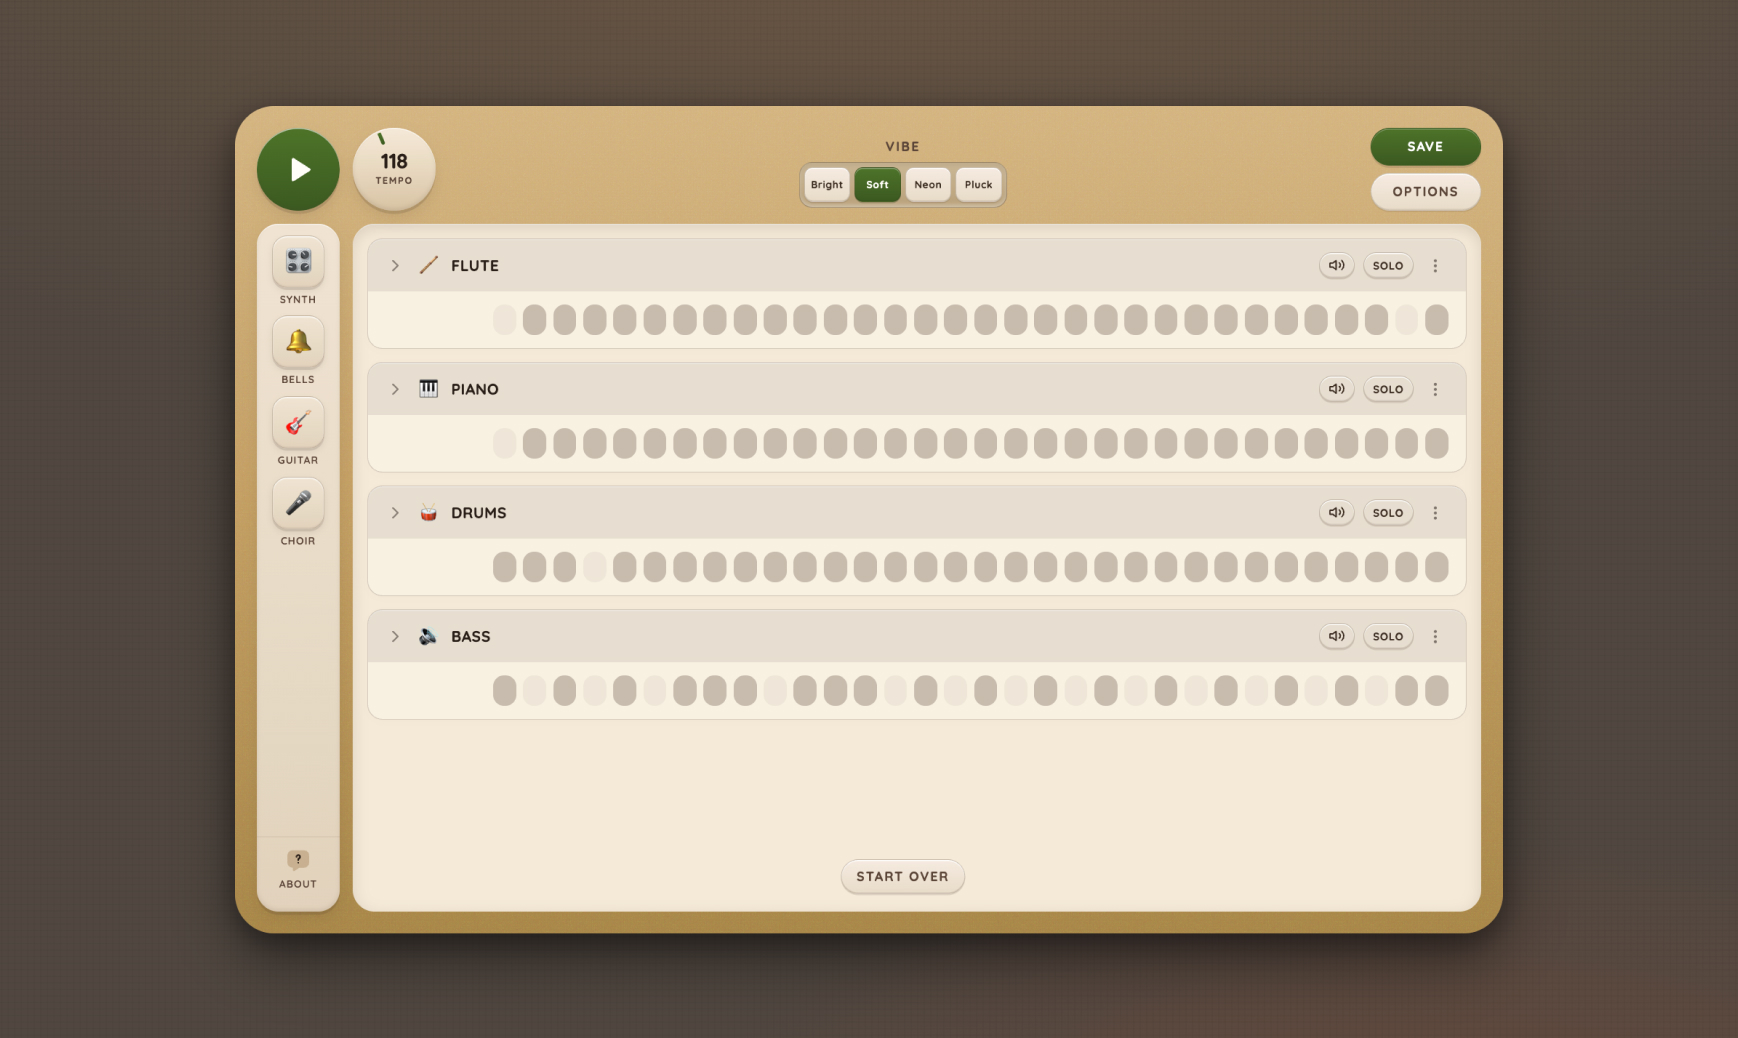Expand the Flute track

[395, 266]
